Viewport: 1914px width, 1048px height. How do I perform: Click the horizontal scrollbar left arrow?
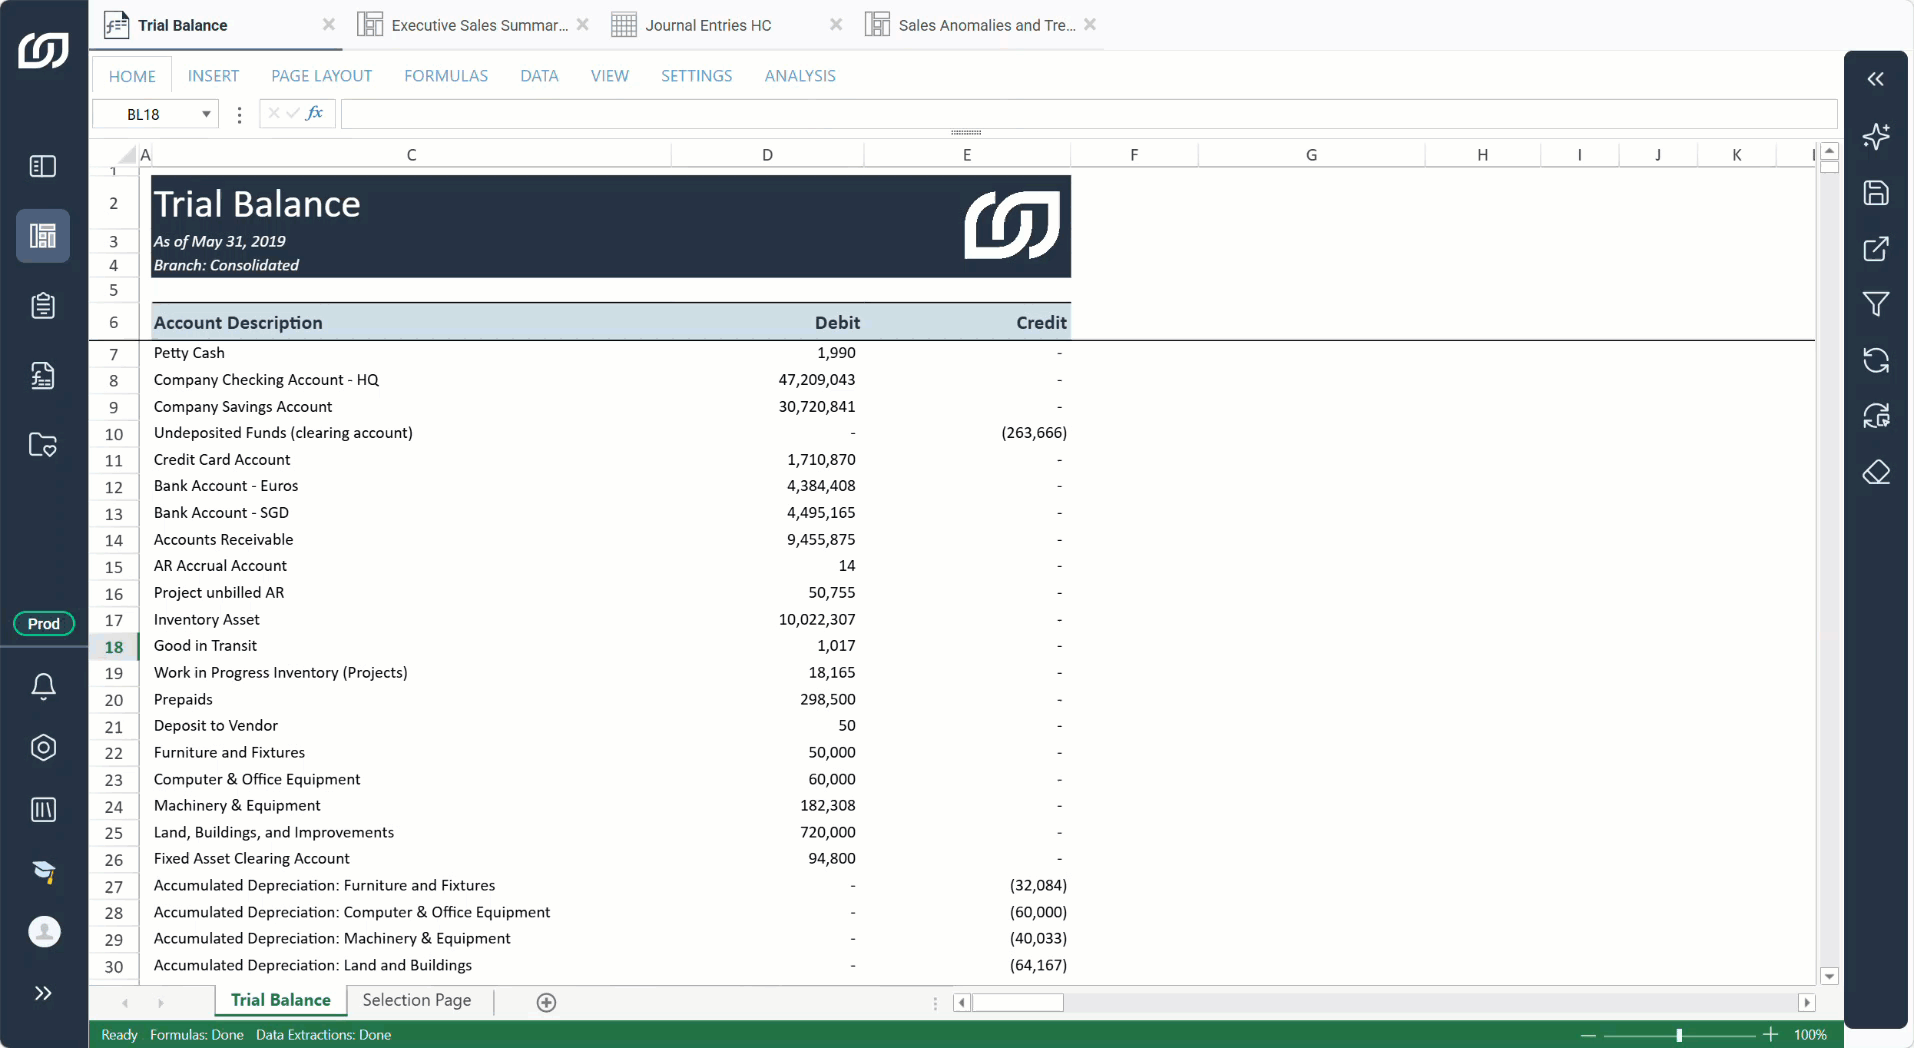tap(962, 1002)
